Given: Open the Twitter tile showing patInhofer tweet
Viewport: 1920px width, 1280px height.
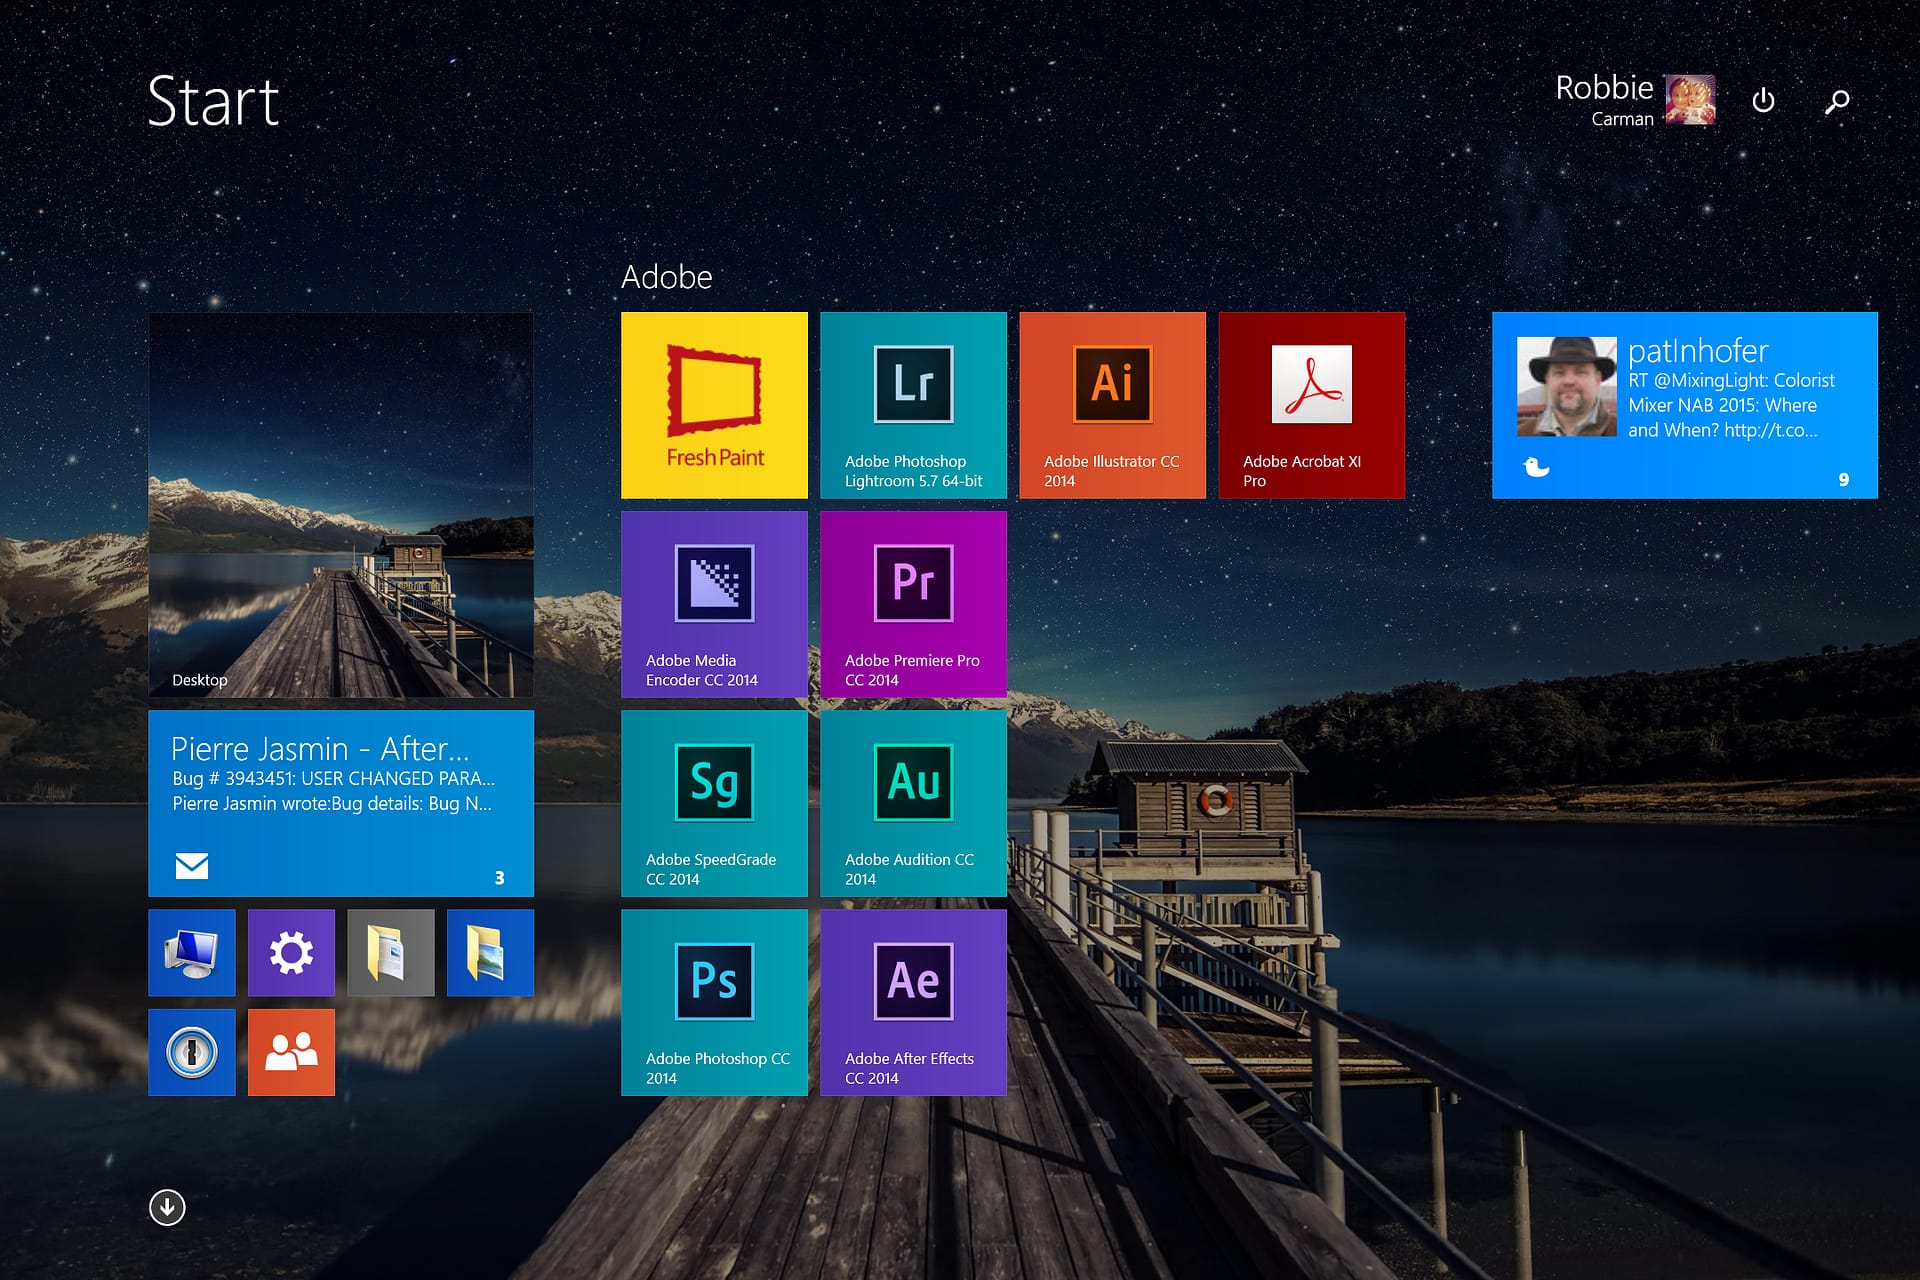Looking at the screenshot, I should point(1684,405).
